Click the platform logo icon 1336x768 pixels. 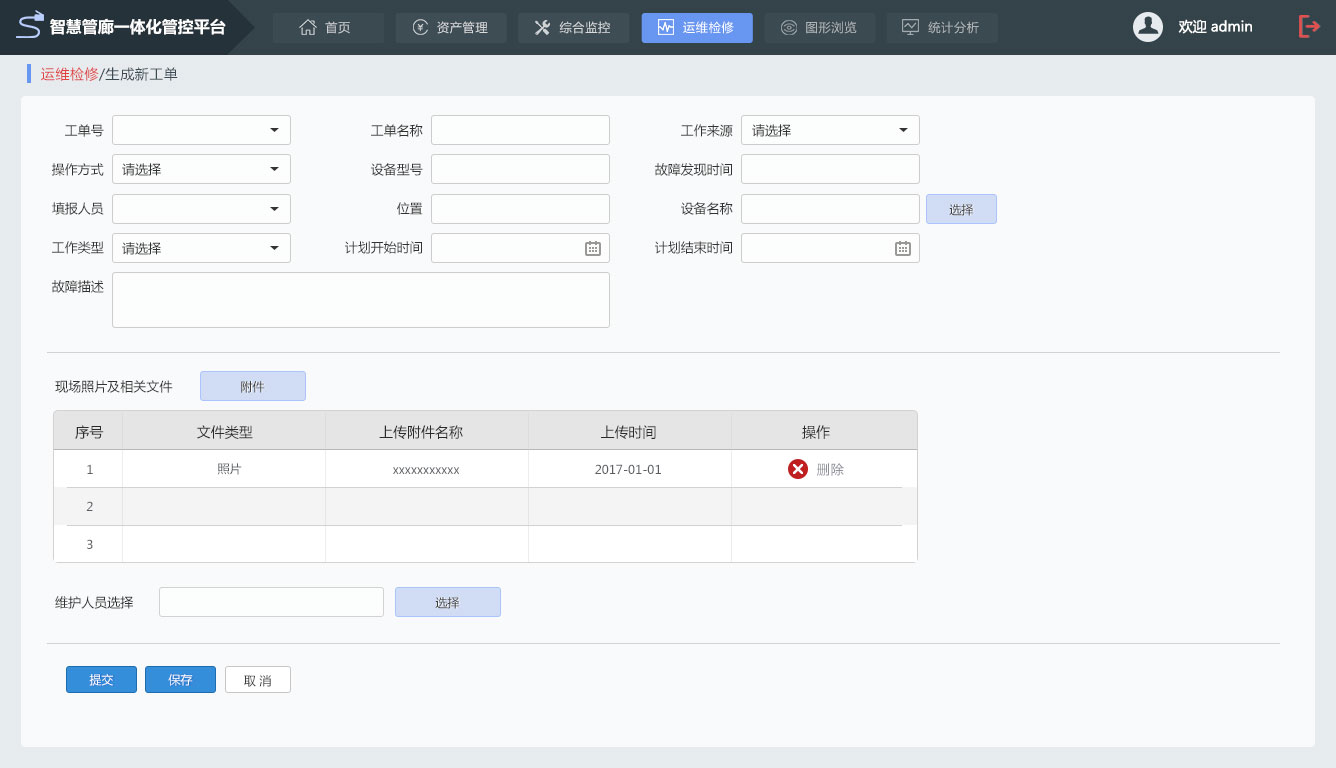click(30, 25)
